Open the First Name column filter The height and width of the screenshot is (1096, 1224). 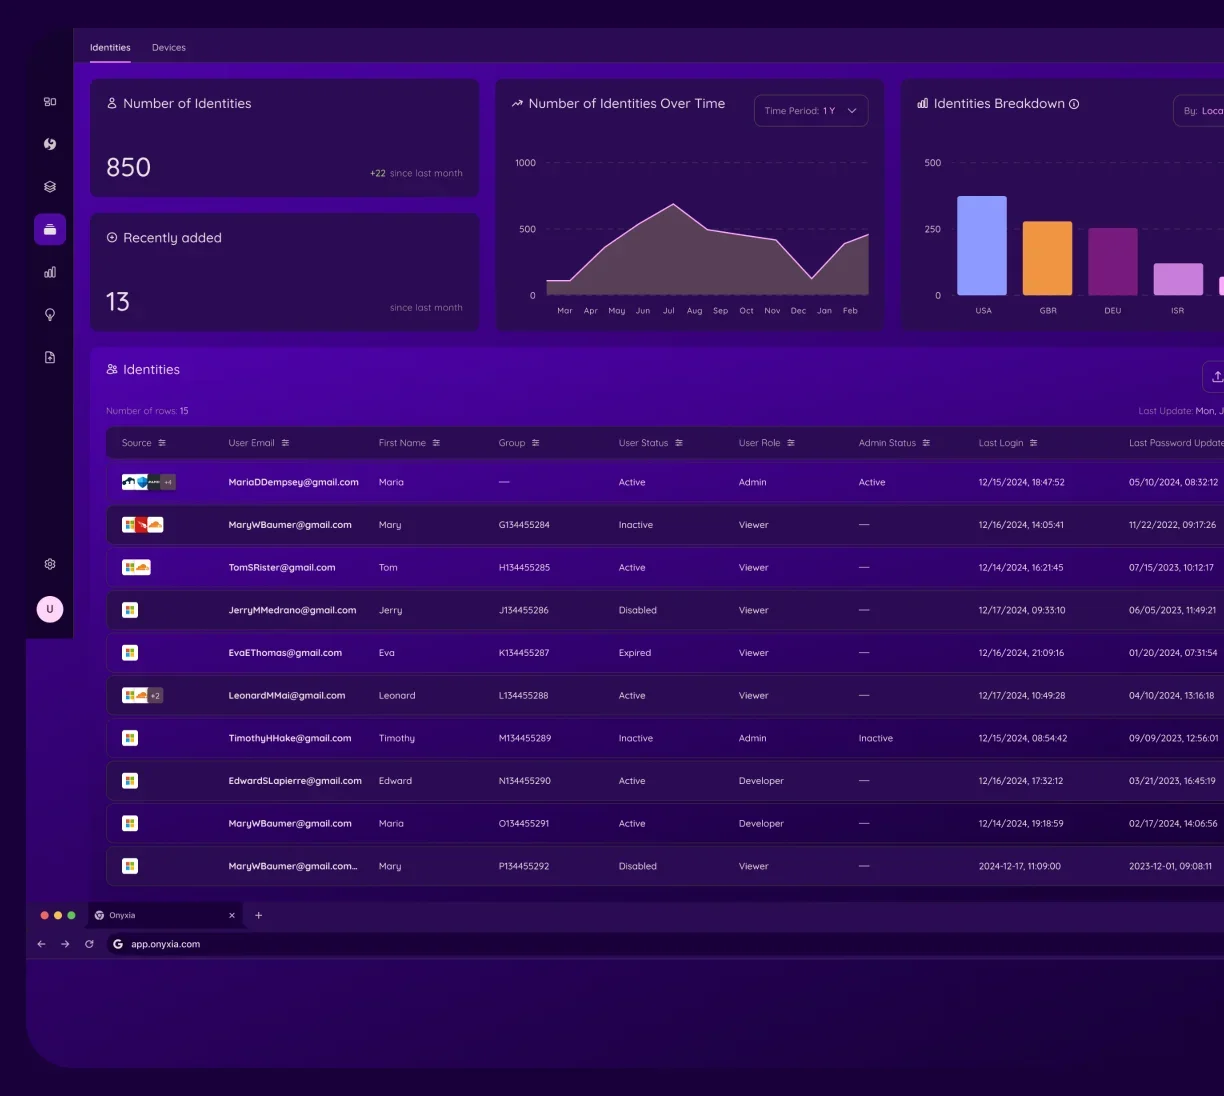(436, 443)
